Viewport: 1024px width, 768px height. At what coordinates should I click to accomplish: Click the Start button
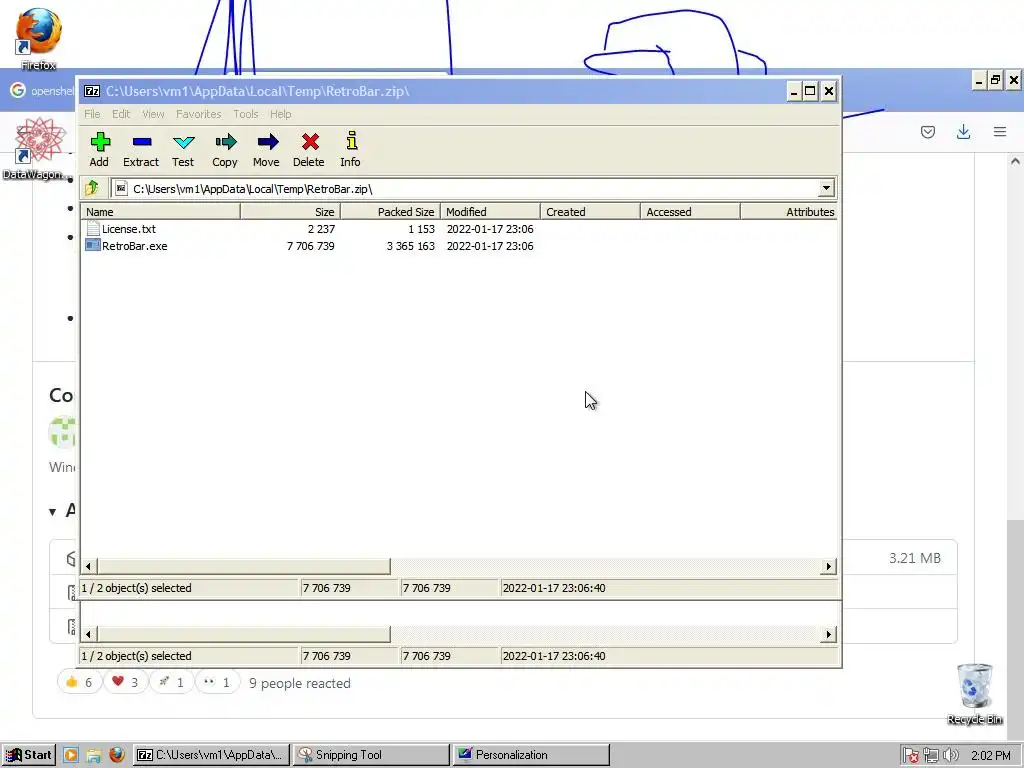pos(29,755)
